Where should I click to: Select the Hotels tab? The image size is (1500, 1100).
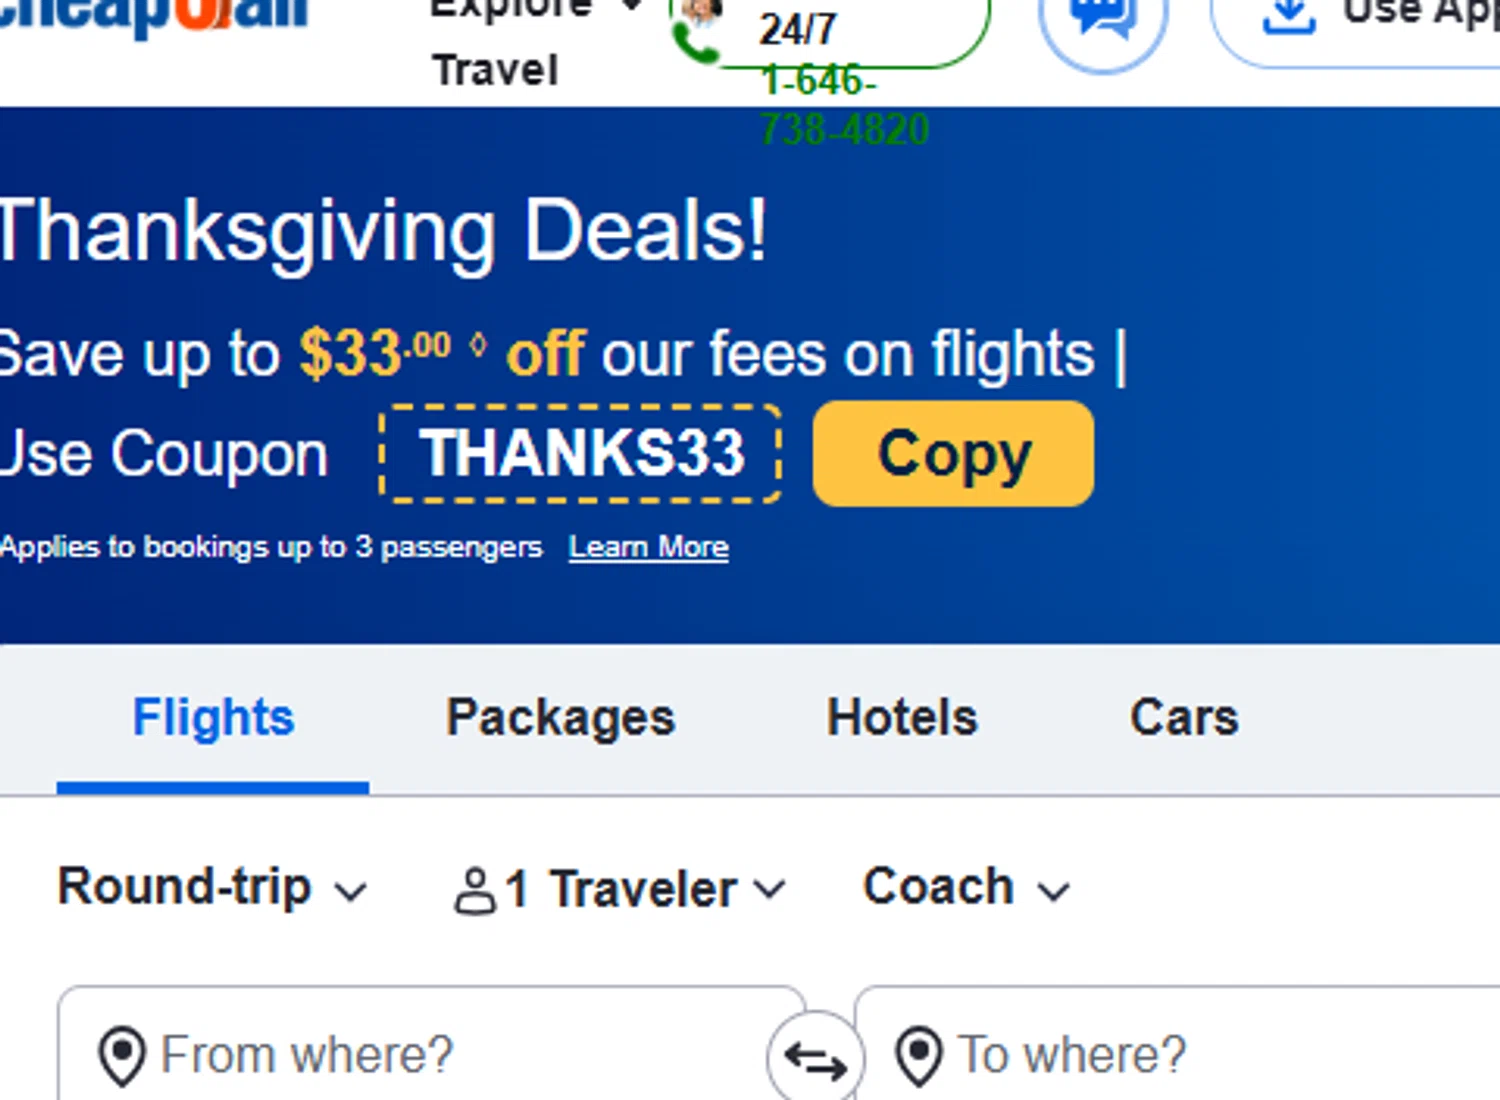point(902,718)
